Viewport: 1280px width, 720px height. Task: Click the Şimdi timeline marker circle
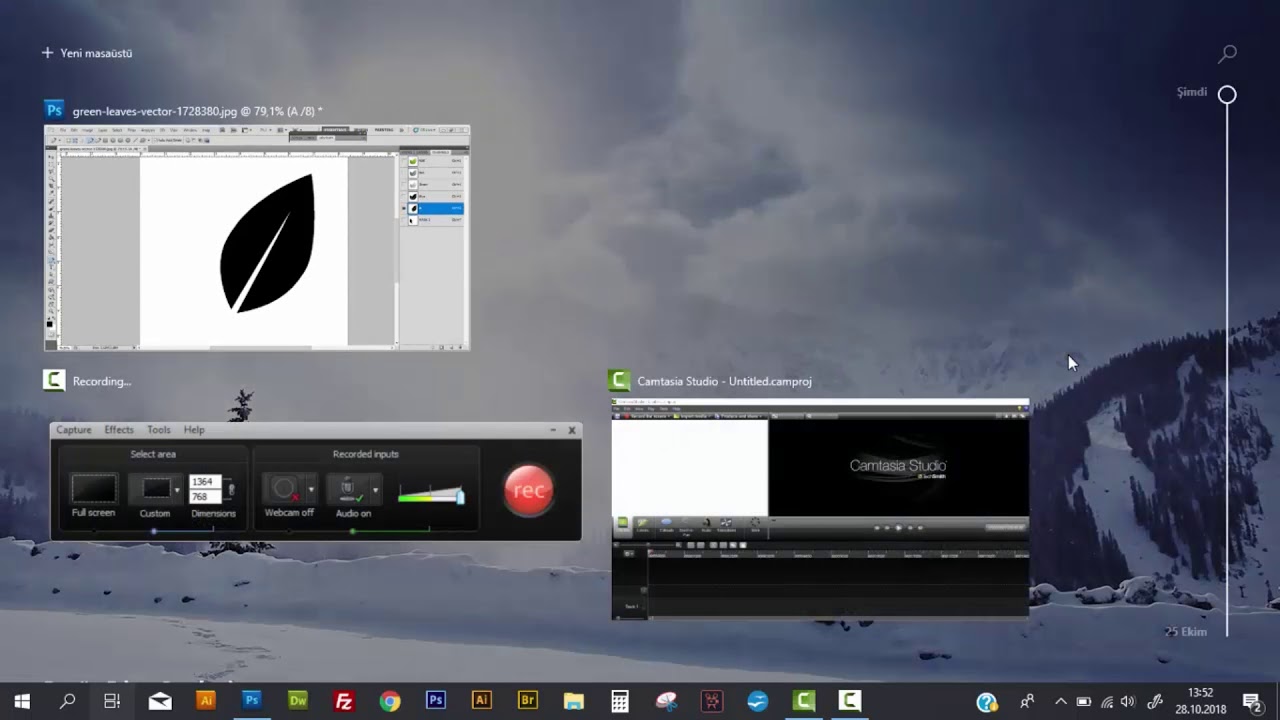coord(1227,94)
